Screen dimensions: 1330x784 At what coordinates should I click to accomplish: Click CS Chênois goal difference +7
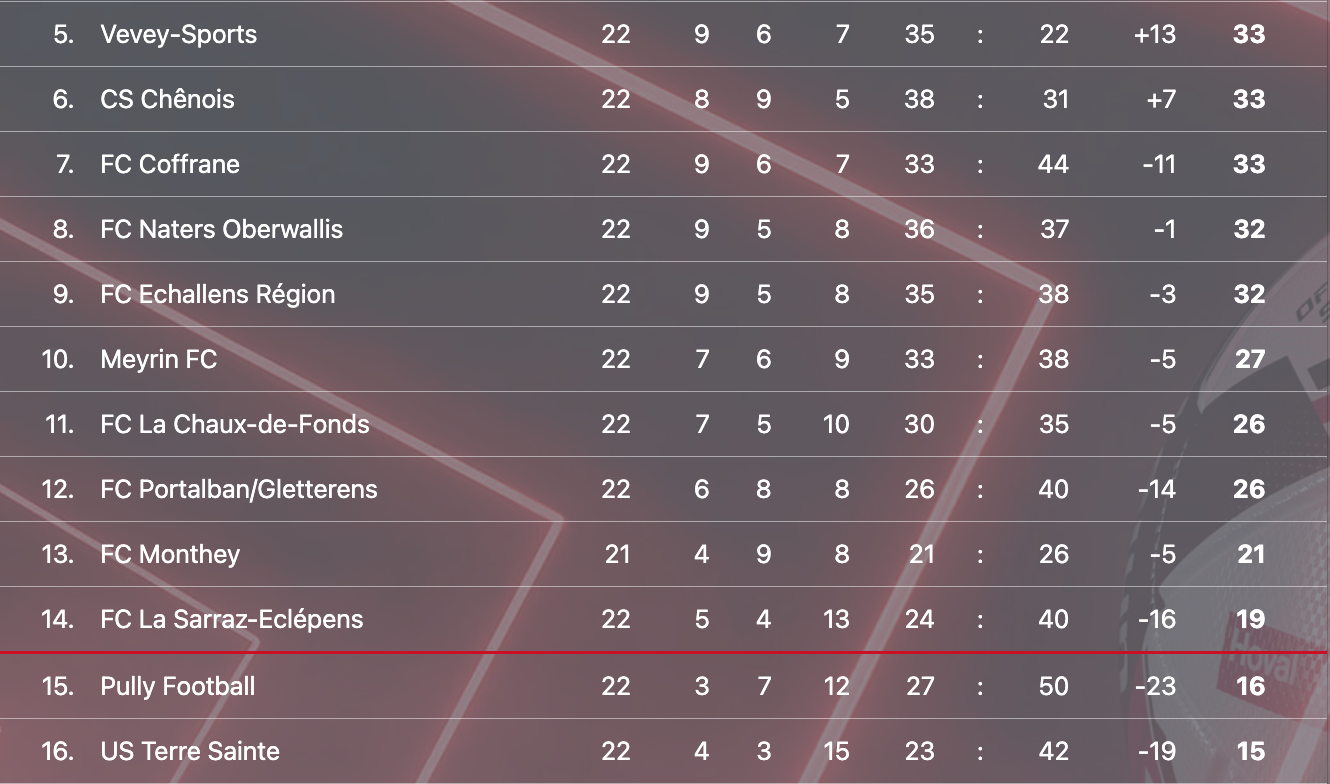(1161, 99)
